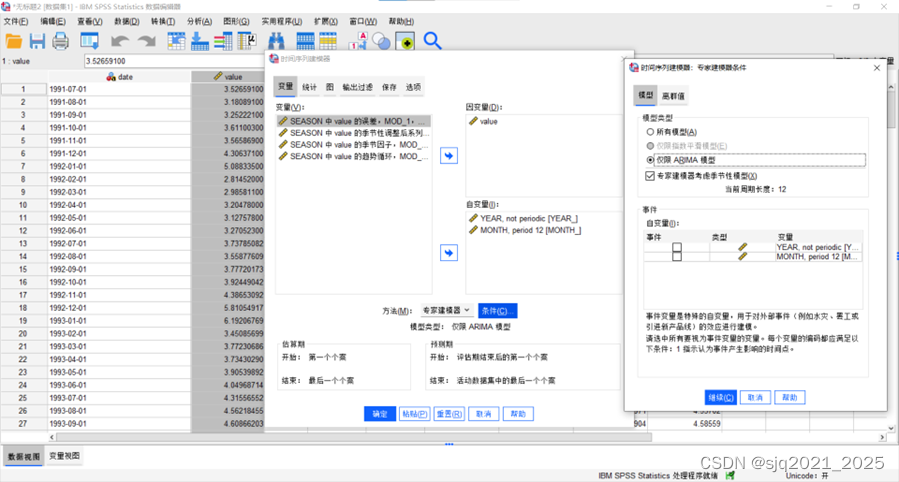Select row number 10 header

23,205
